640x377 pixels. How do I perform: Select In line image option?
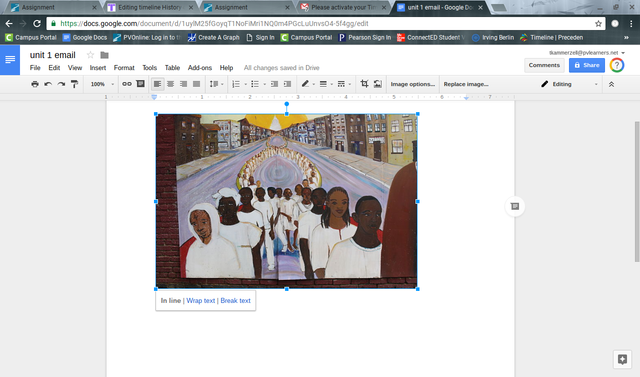pyautogui.click(x=171, y=301)
